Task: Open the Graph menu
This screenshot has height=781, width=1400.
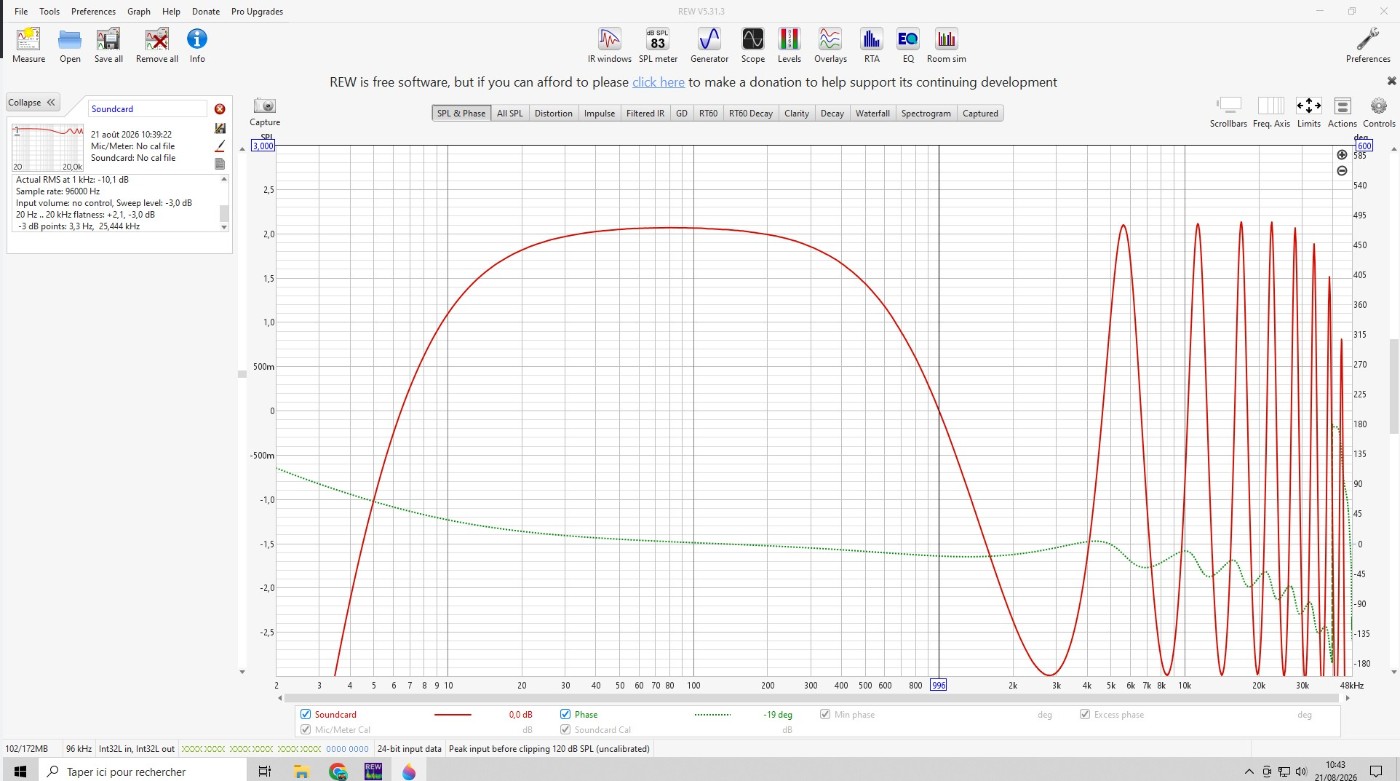Action: tap(139, 11)
